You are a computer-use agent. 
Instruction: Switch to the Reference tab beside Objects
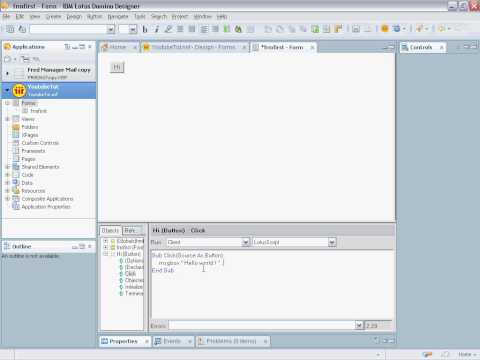point(131,230)
